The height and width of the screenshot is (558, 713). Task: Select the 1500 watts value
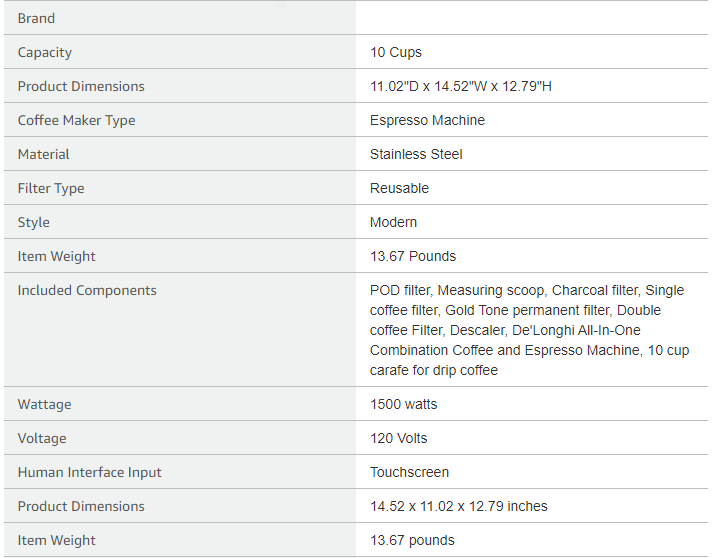(403, 404)
